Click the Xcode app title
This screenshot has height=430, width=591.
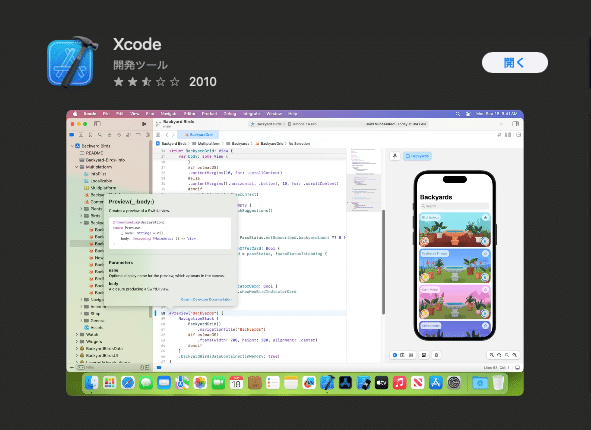137,44
